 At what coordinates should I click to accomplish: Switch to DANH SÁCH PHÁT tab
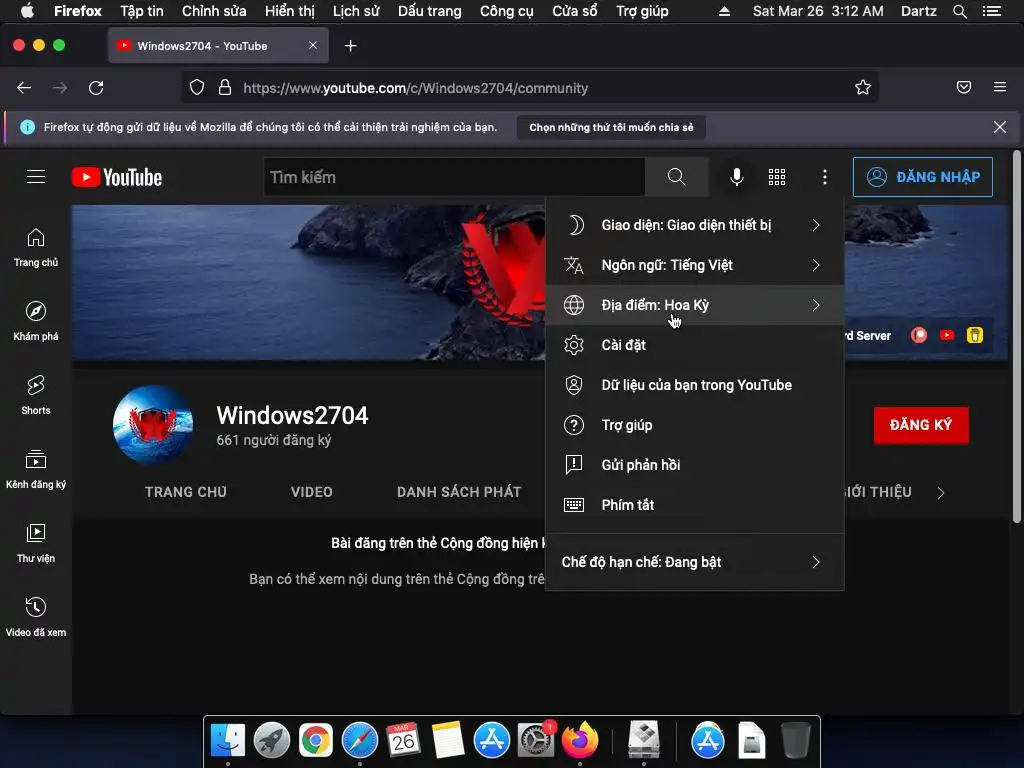pyautogui.click(x=459, y=492)
